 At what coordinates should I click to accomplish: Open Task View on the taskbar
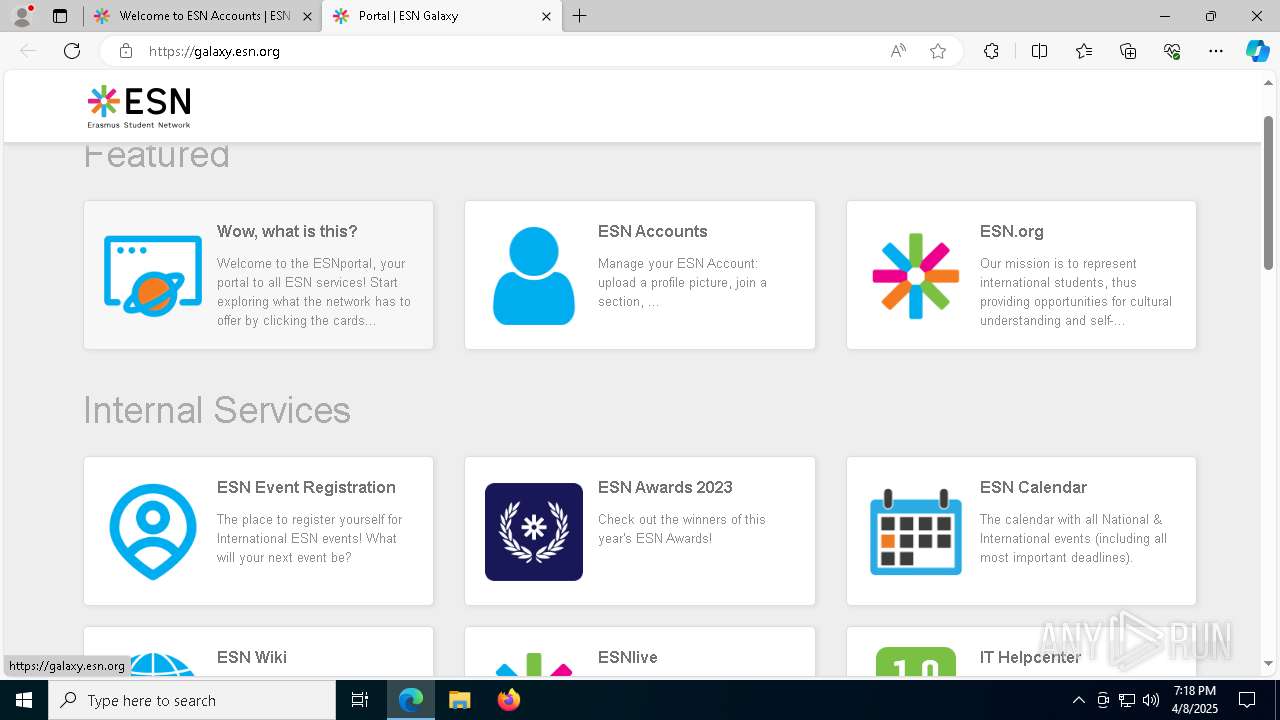click(x=360, y=700)
